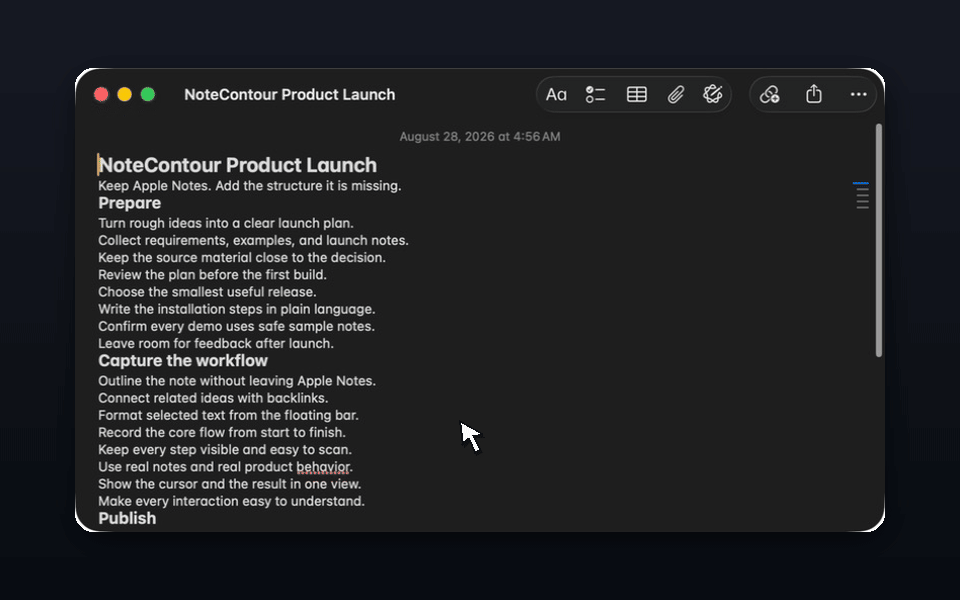960x600 pixels.
Task: Click line 'Keep the source material close to the decision.'
Action: 242,257
